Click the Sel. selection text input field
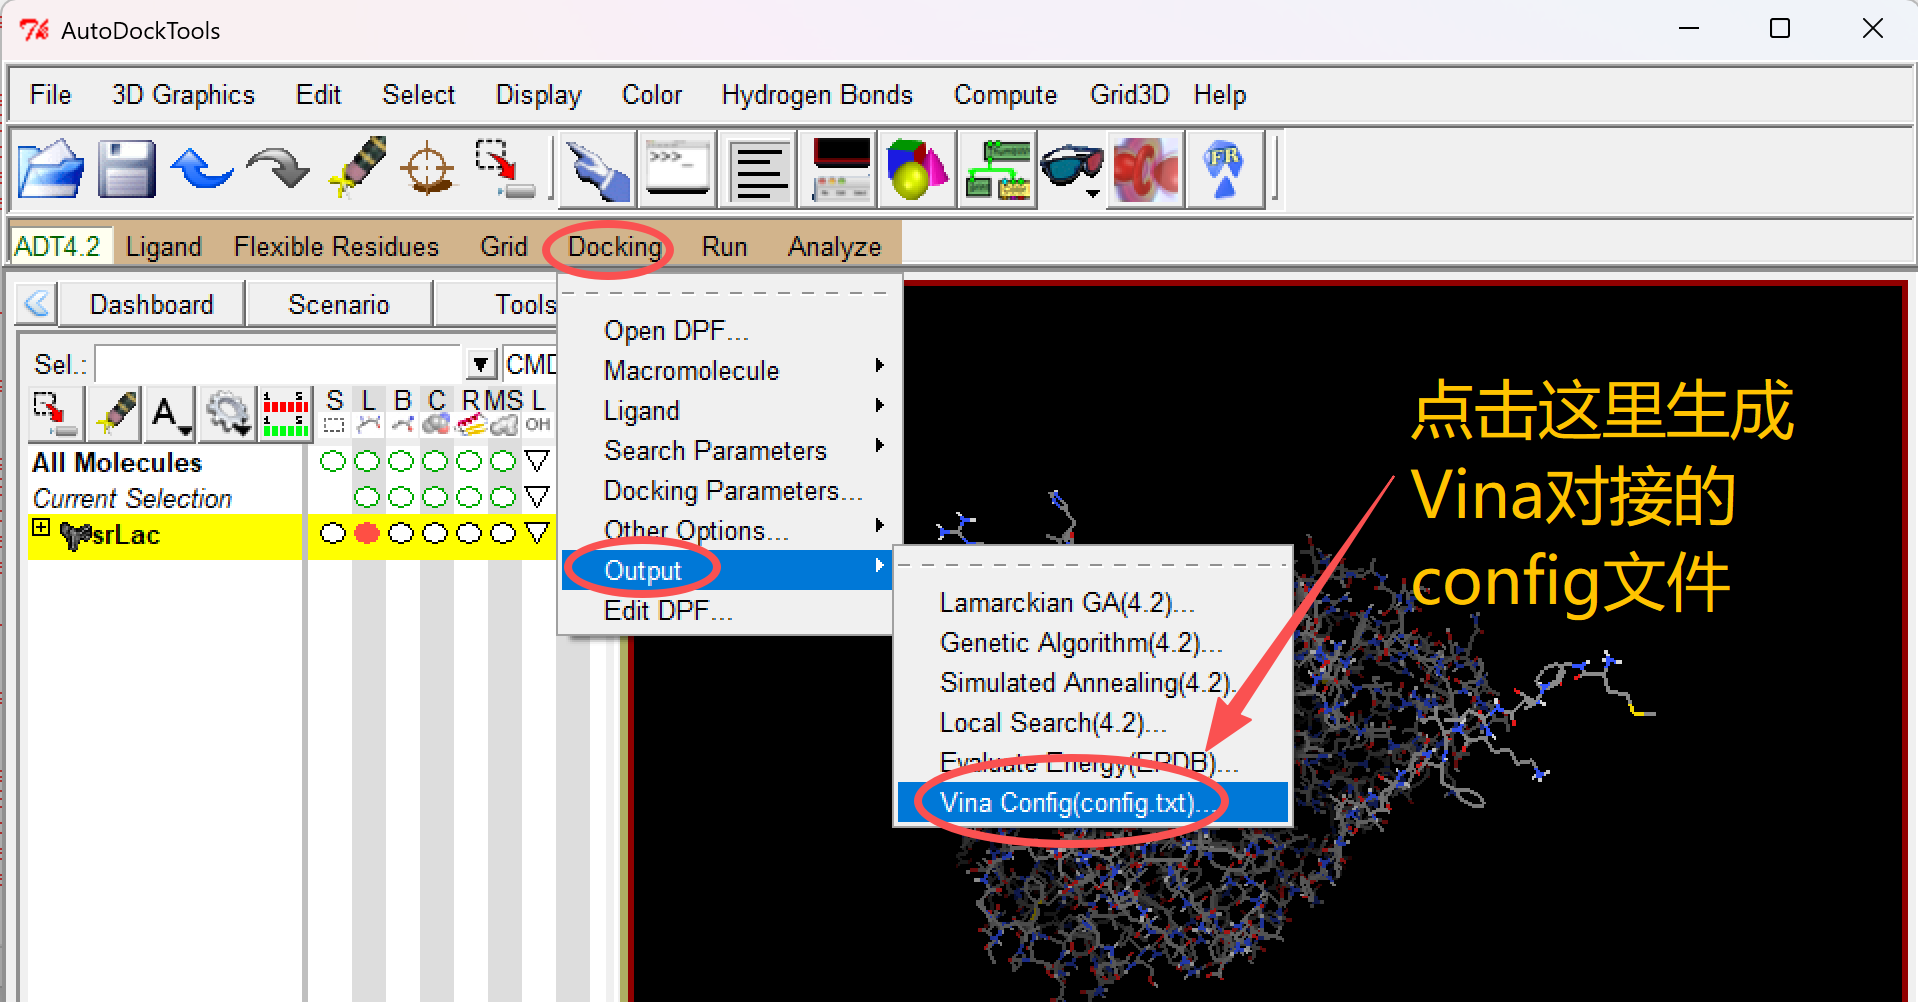 click(x=278, y=365)
